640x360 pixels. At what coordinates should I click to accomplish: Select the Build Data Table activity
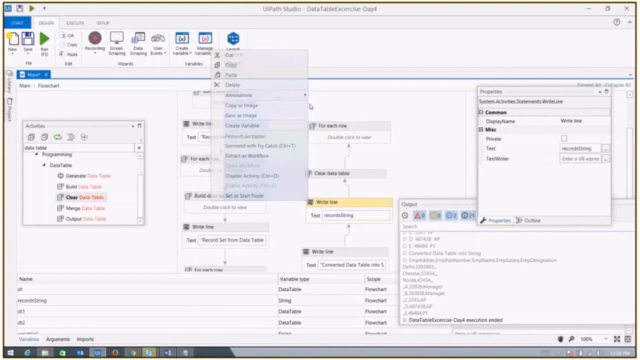tap(80, 187)
